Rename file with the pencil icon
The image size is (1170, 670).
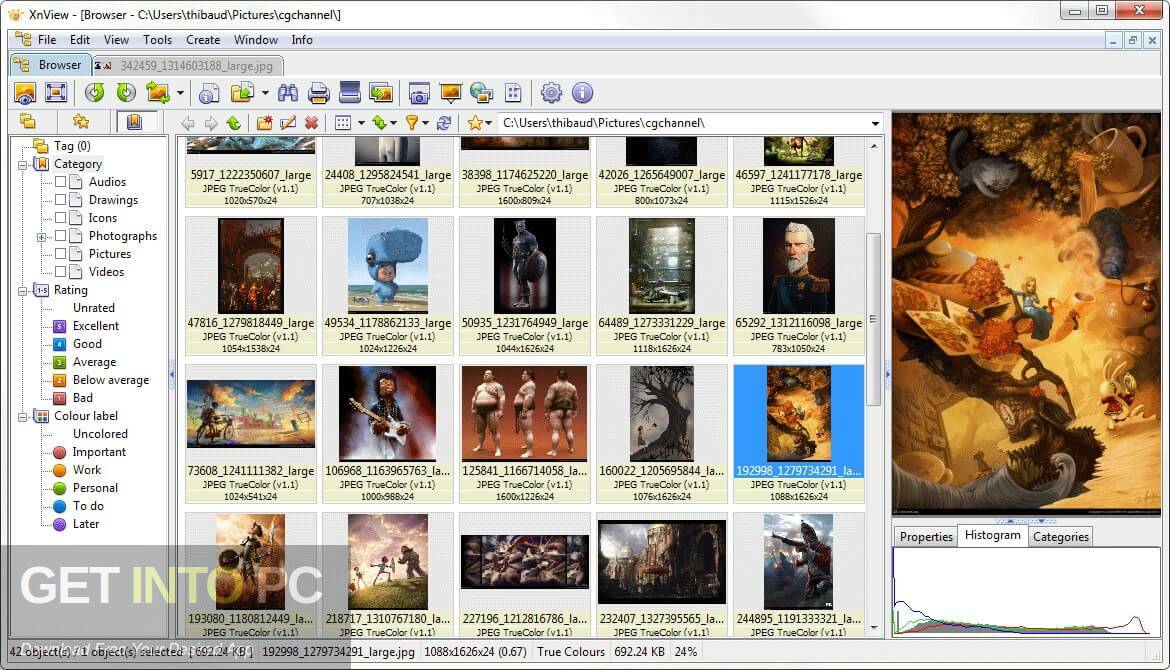tap(288, 123)
